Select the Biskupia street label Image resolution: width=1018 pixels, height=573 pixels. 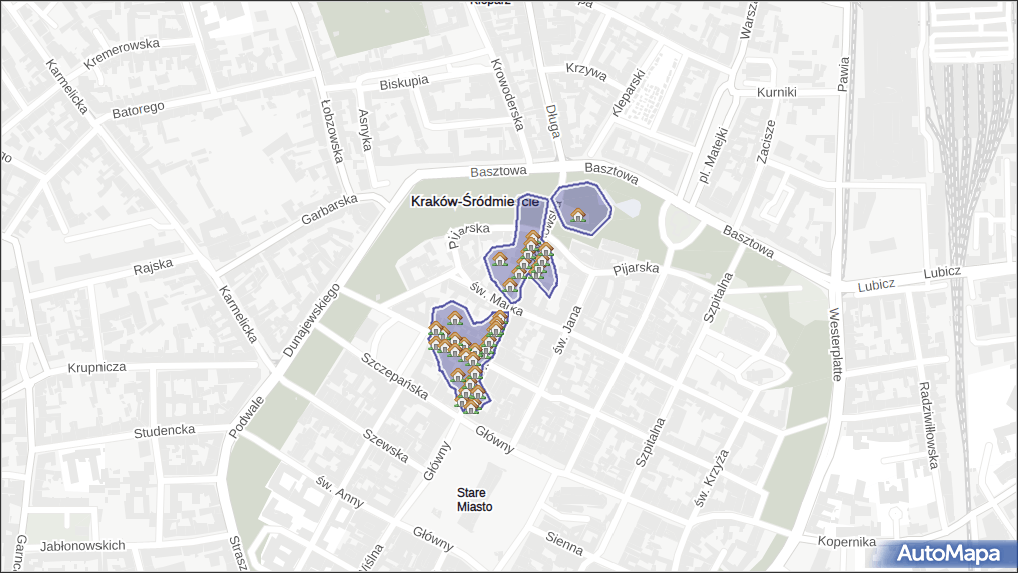point(404,82)
